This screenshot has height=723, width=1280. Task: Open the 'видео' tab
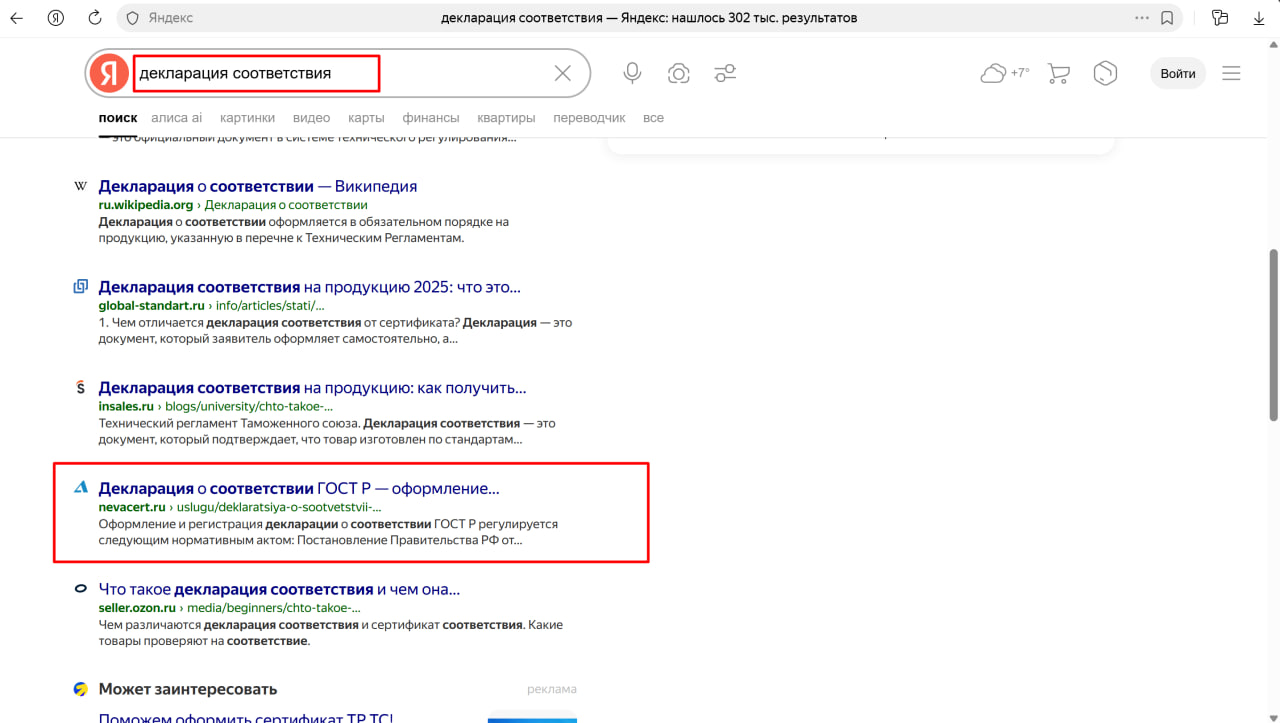tap(312, 118)
